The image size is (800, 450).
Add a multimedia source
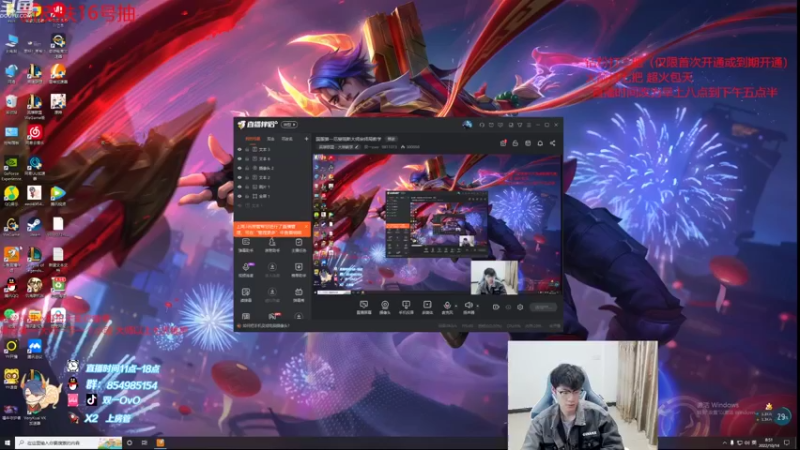(x=427, y=307)
